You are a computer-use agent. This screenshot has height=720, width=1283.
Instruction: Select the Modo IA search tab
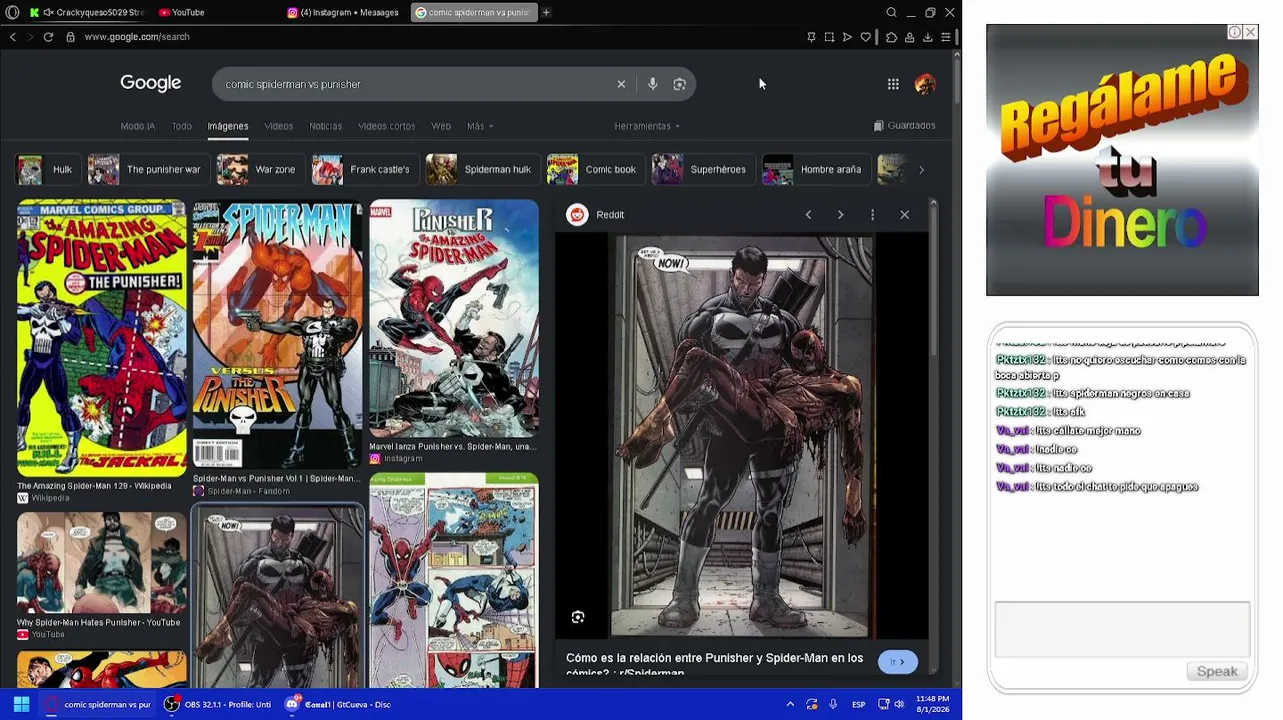[x=137, y=126]
